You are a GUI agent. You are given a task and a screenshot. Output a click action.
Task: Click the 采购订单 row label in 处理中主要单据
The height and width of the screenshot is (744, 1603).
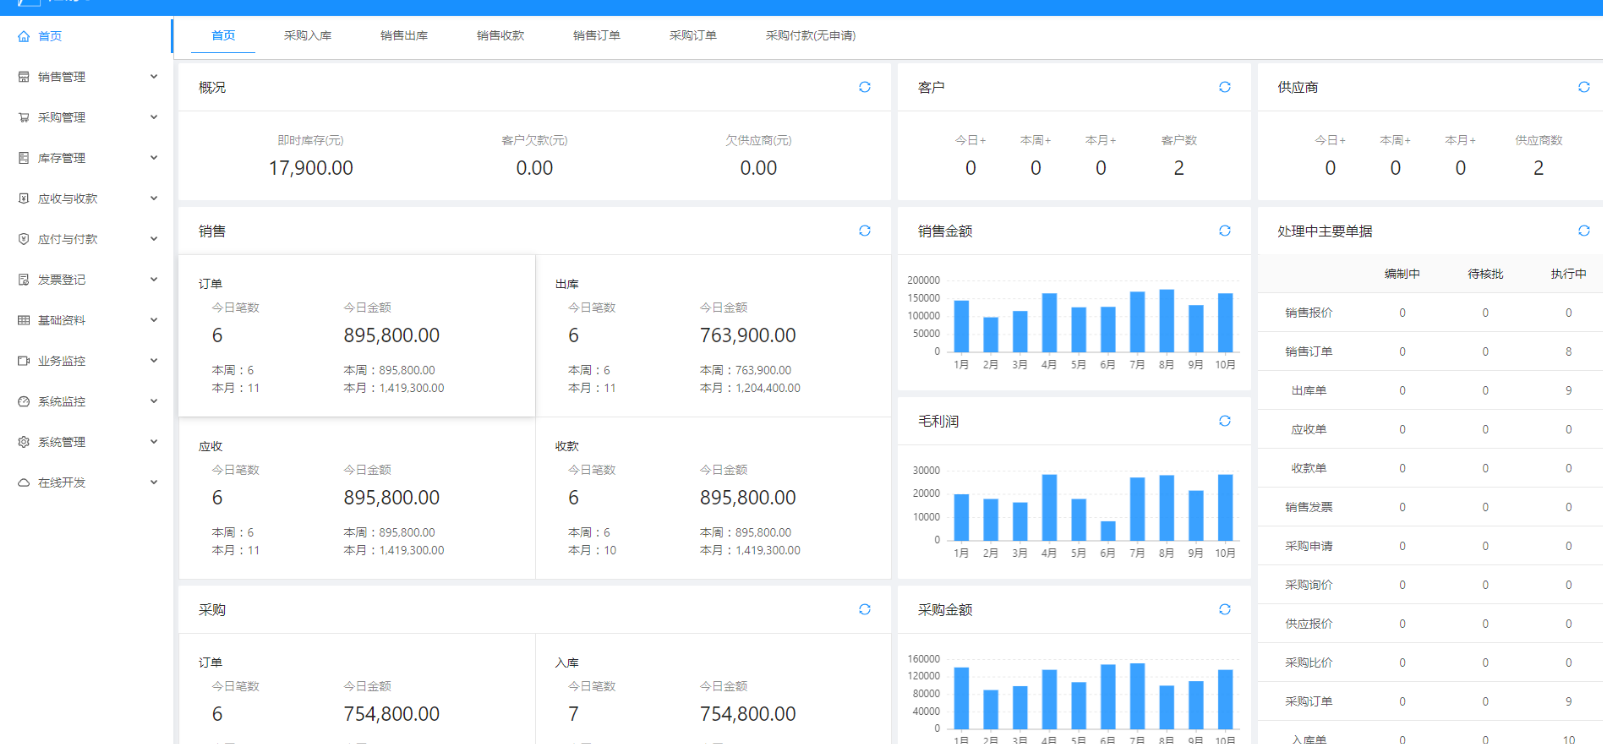point(1309,701)
